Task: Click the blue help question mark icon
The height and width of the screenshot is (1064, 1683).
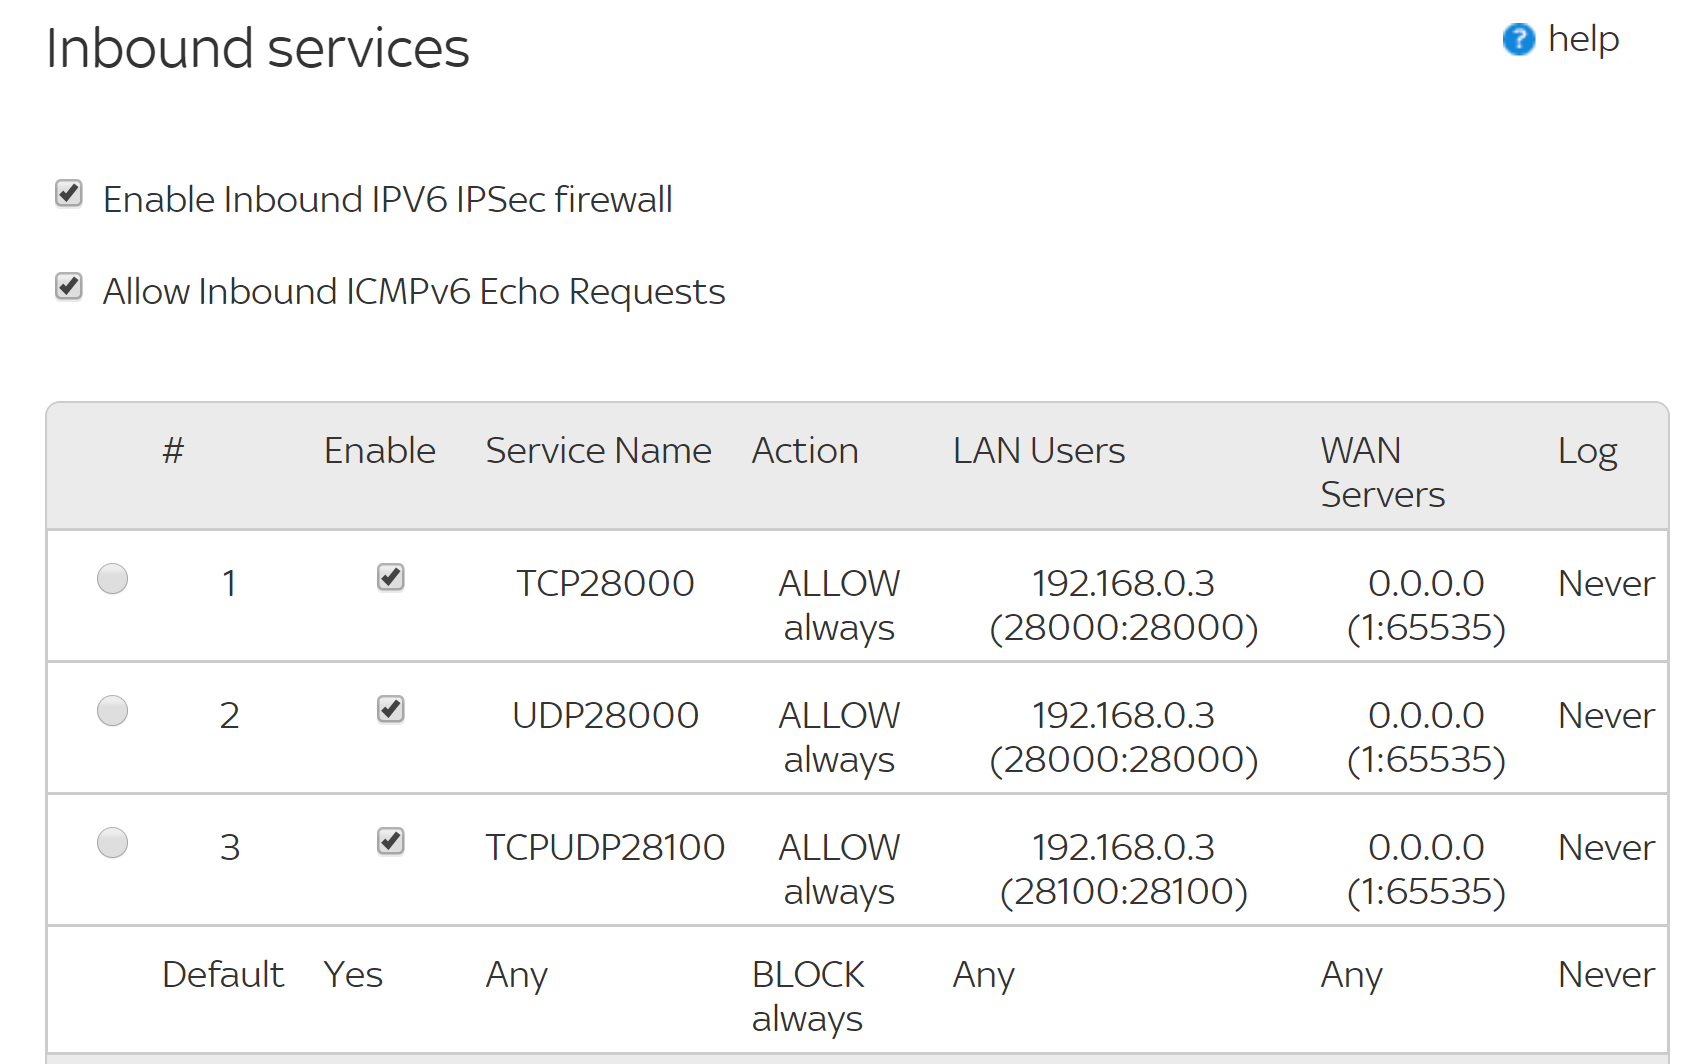Action: click(1518, 40)
